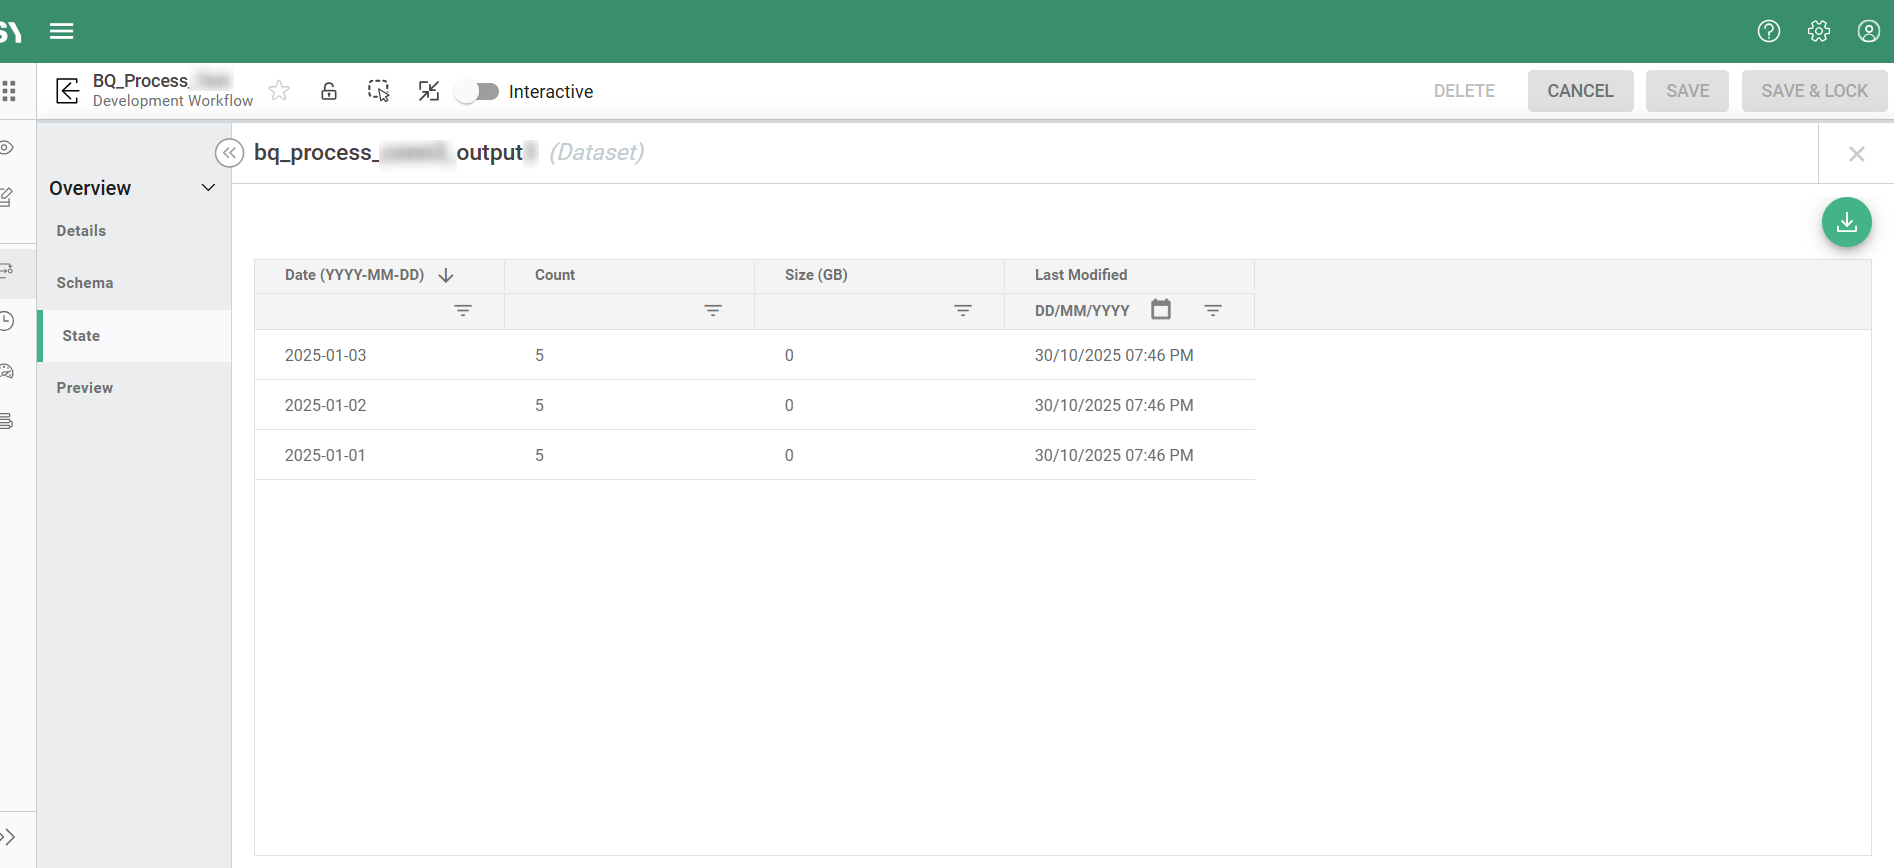The width and height of the screenshot is (1894, 868).
Task: Click the Last Modified date input field
Action: point(1083,311)
